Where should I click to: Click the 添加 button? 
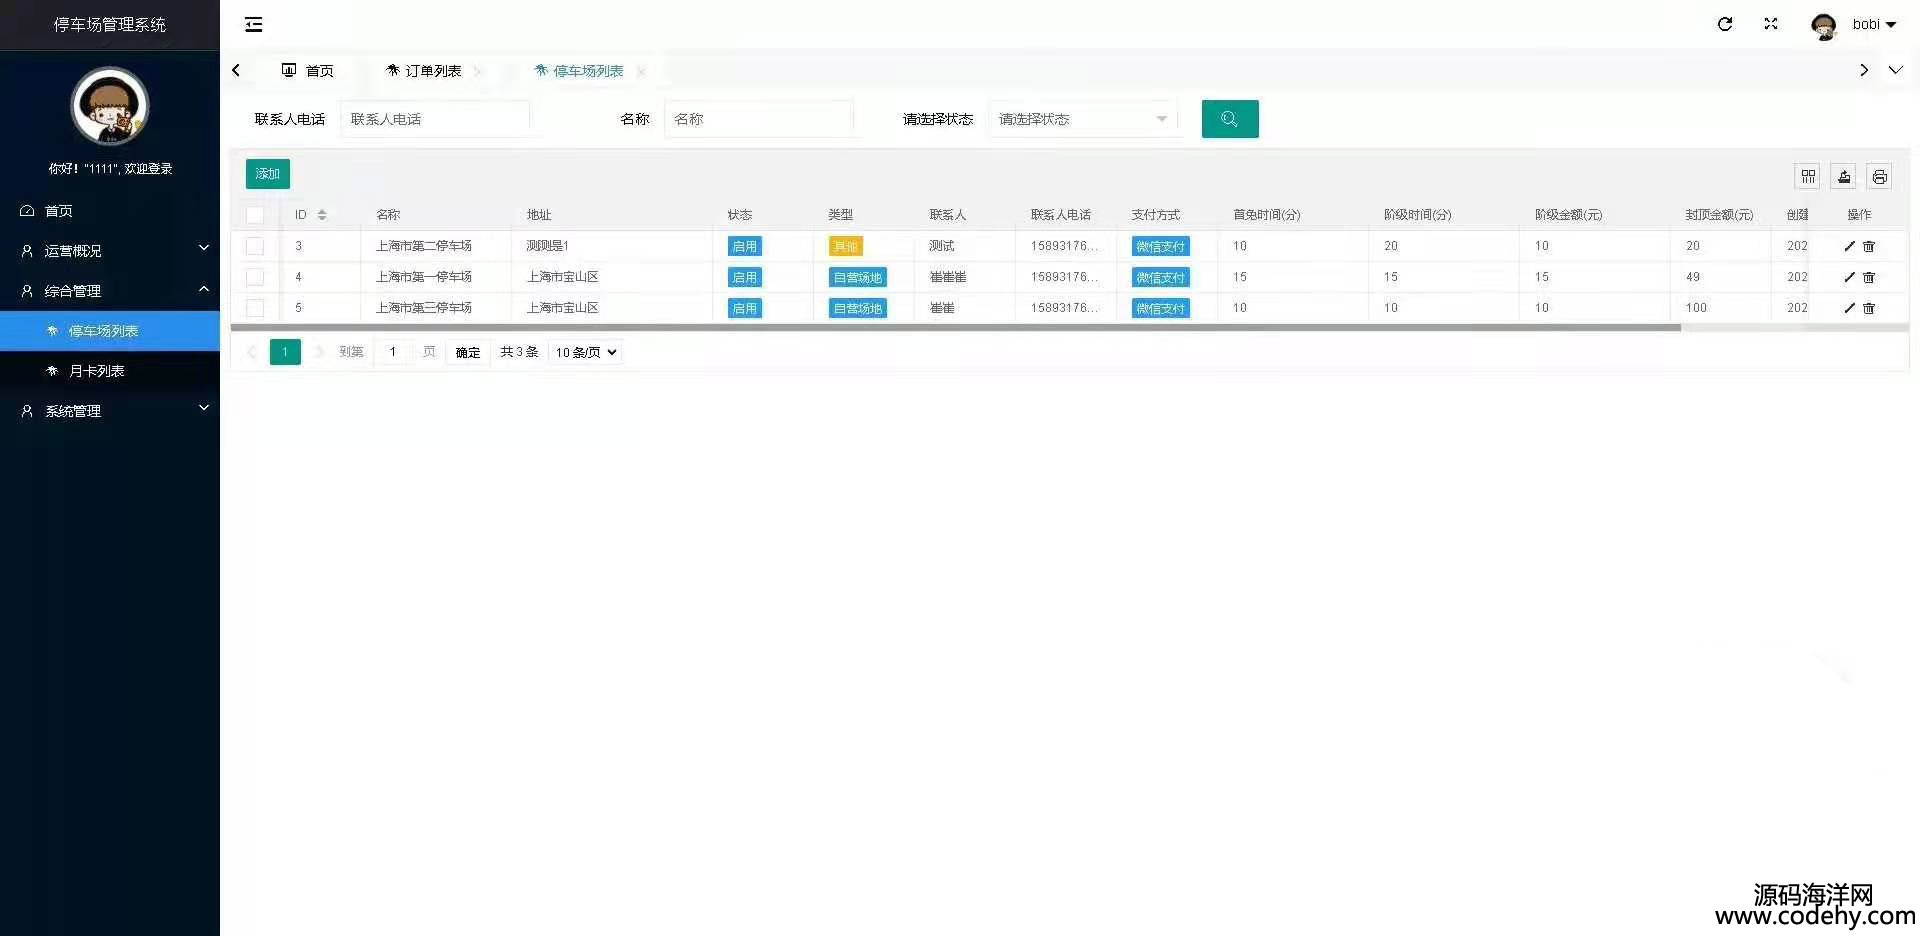268,174
